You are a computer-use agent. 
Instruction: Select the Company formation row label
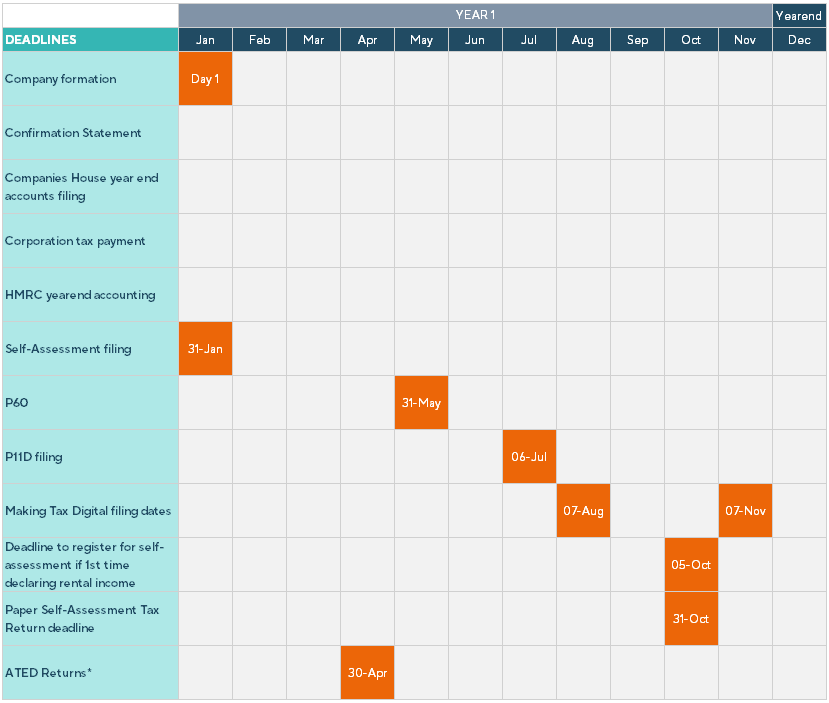tap(61, 79)
